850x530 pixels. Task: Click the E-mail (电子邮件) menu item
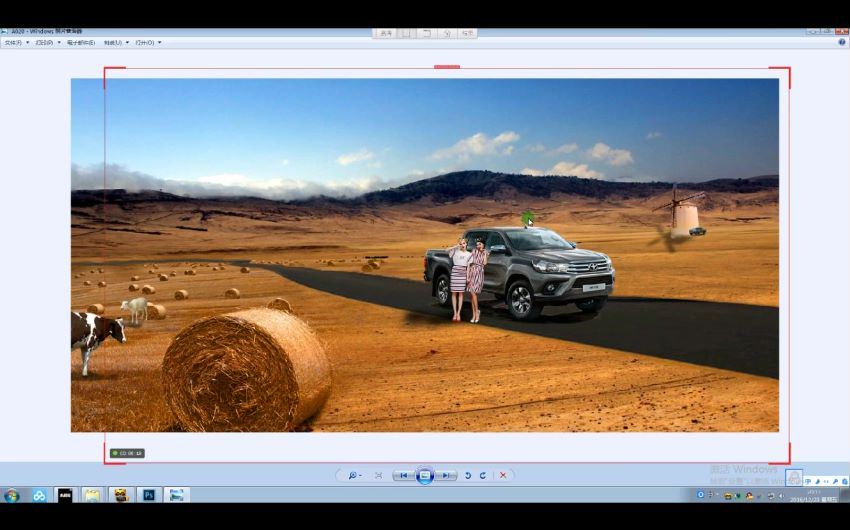pos(81,42)
